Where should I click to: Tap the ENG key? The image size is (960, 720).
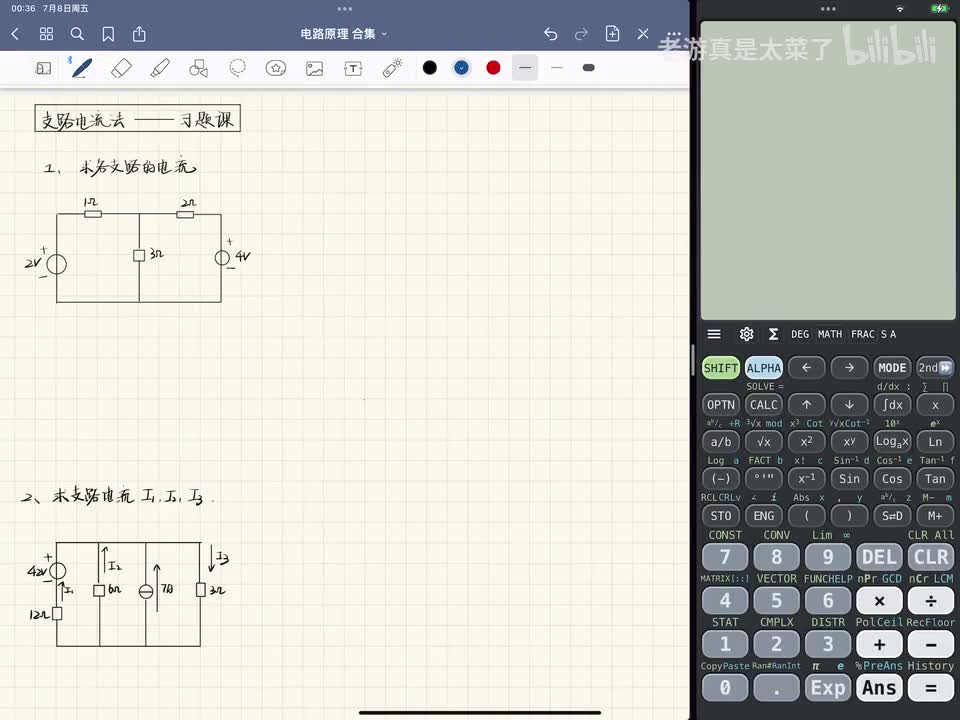point(763,516)
